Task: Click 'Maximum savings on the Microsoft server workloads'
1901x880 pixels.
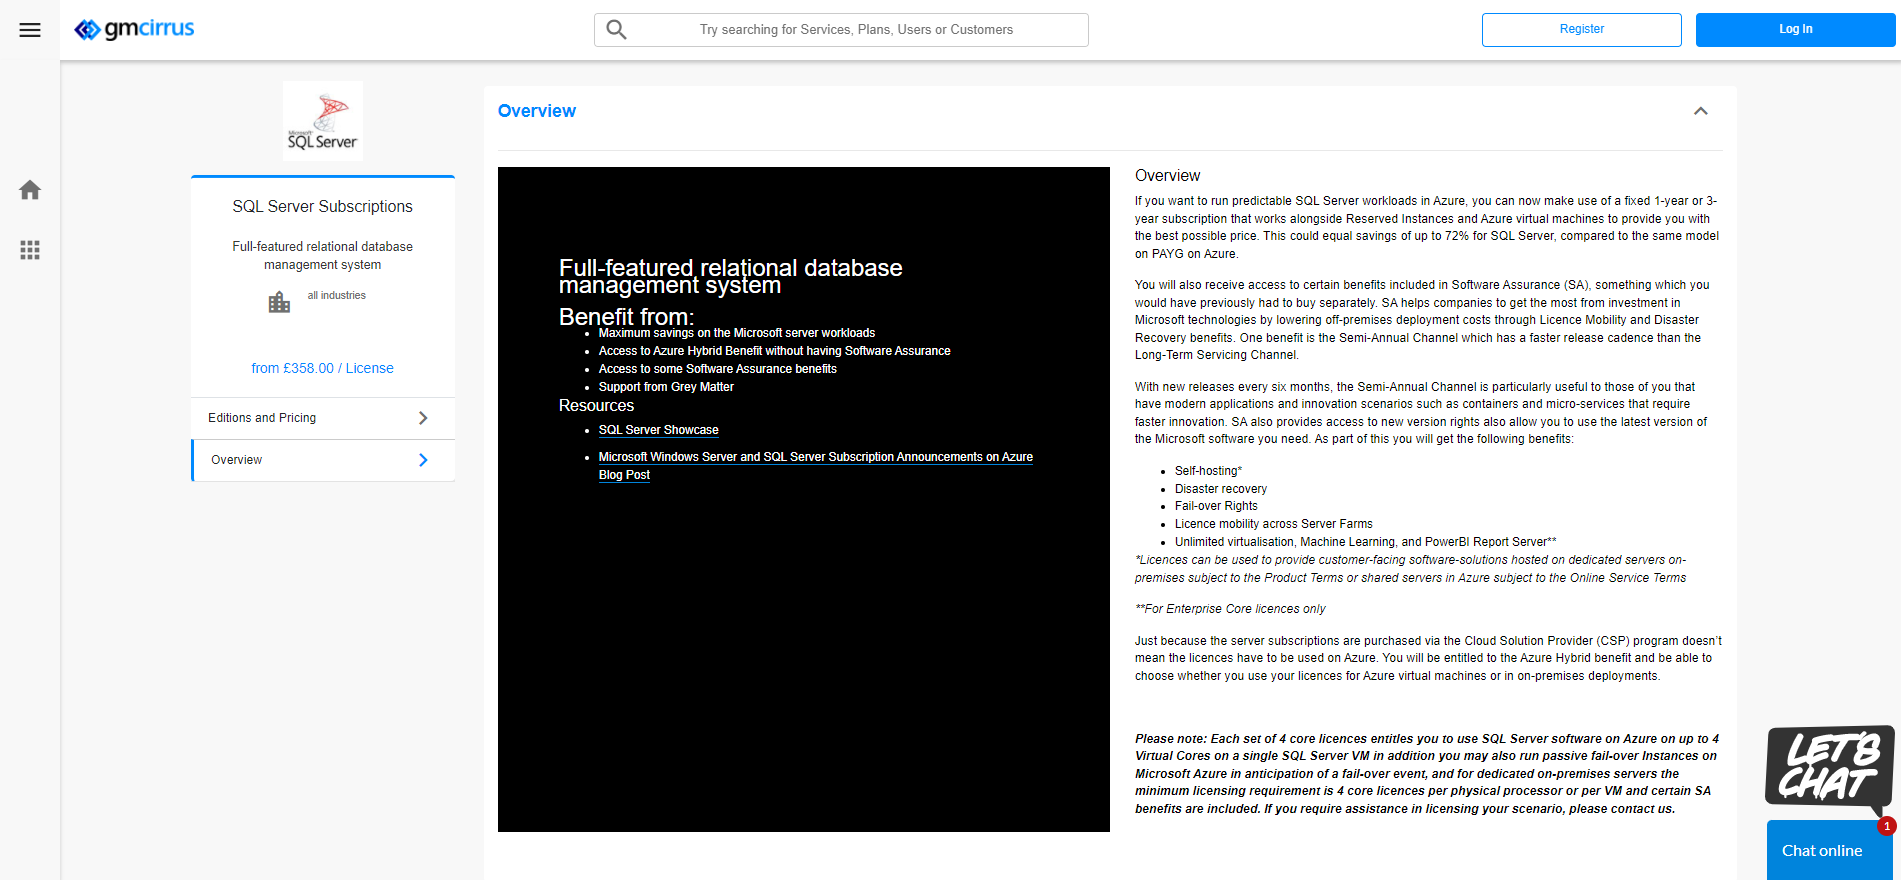Action: (x=737, y=333)
